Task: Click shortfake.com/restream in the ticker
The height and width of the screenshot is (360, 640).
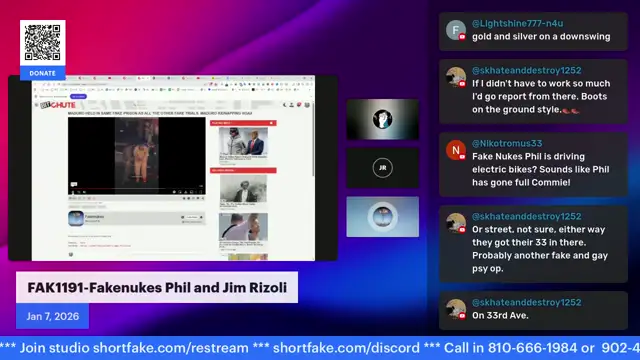Action: (171, 348)
